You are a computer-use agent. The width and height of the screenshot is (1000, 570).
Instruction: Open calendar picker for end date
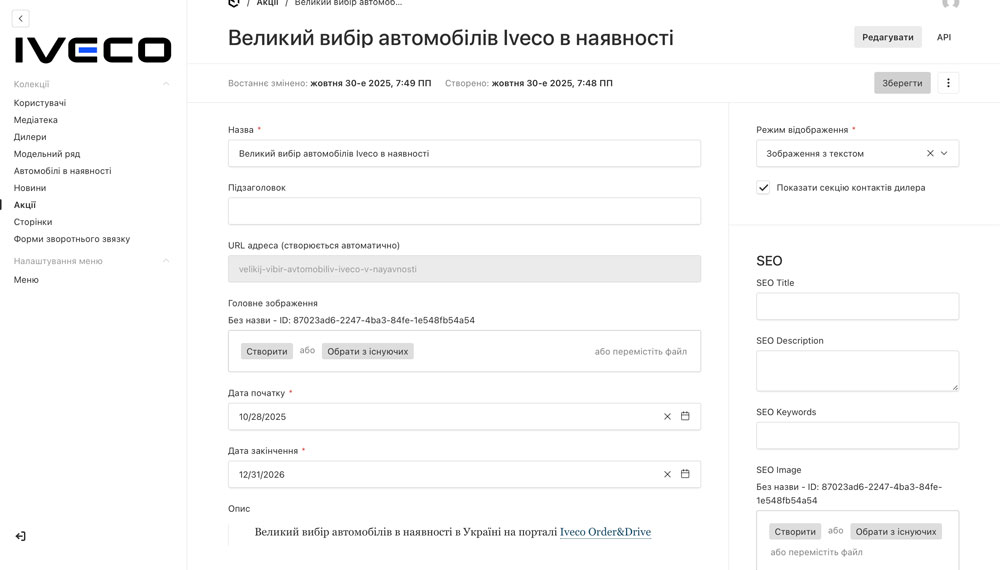tap(685, 475)
